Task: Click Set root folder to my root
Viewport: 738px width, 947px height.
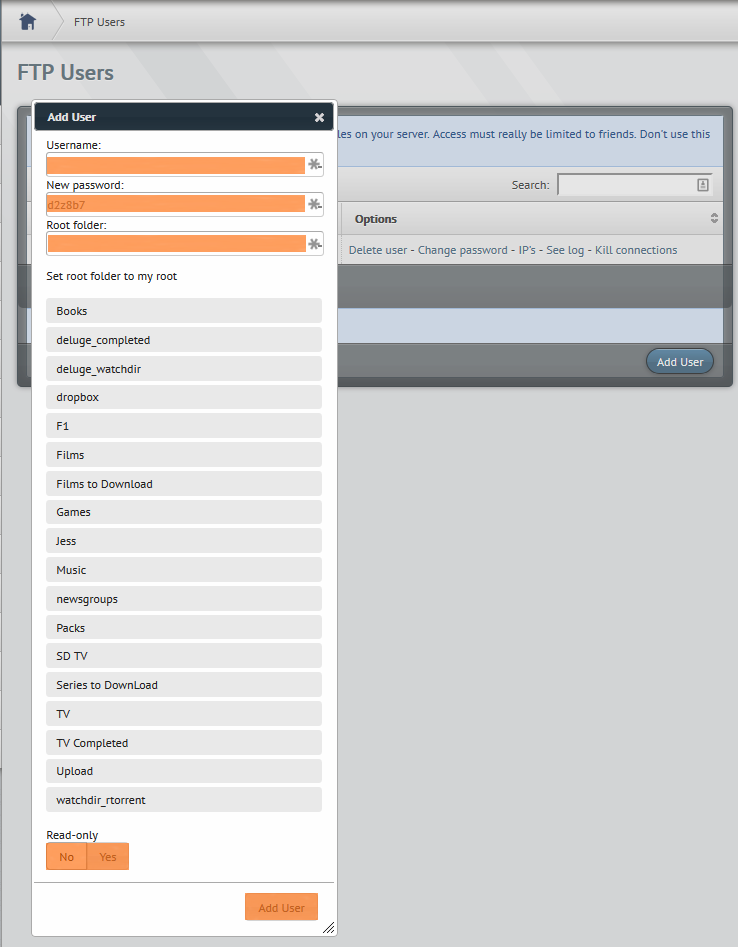Action: click(112, 276)
